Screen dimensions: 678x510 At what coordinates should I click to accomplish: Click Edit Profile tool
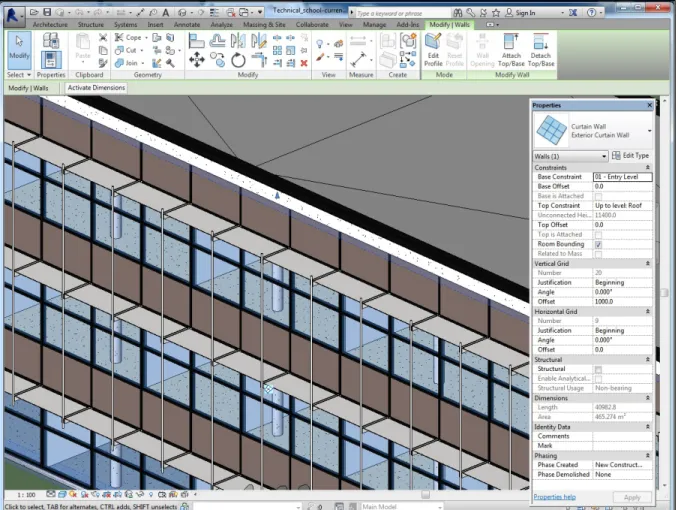click(x=433, y=51)
